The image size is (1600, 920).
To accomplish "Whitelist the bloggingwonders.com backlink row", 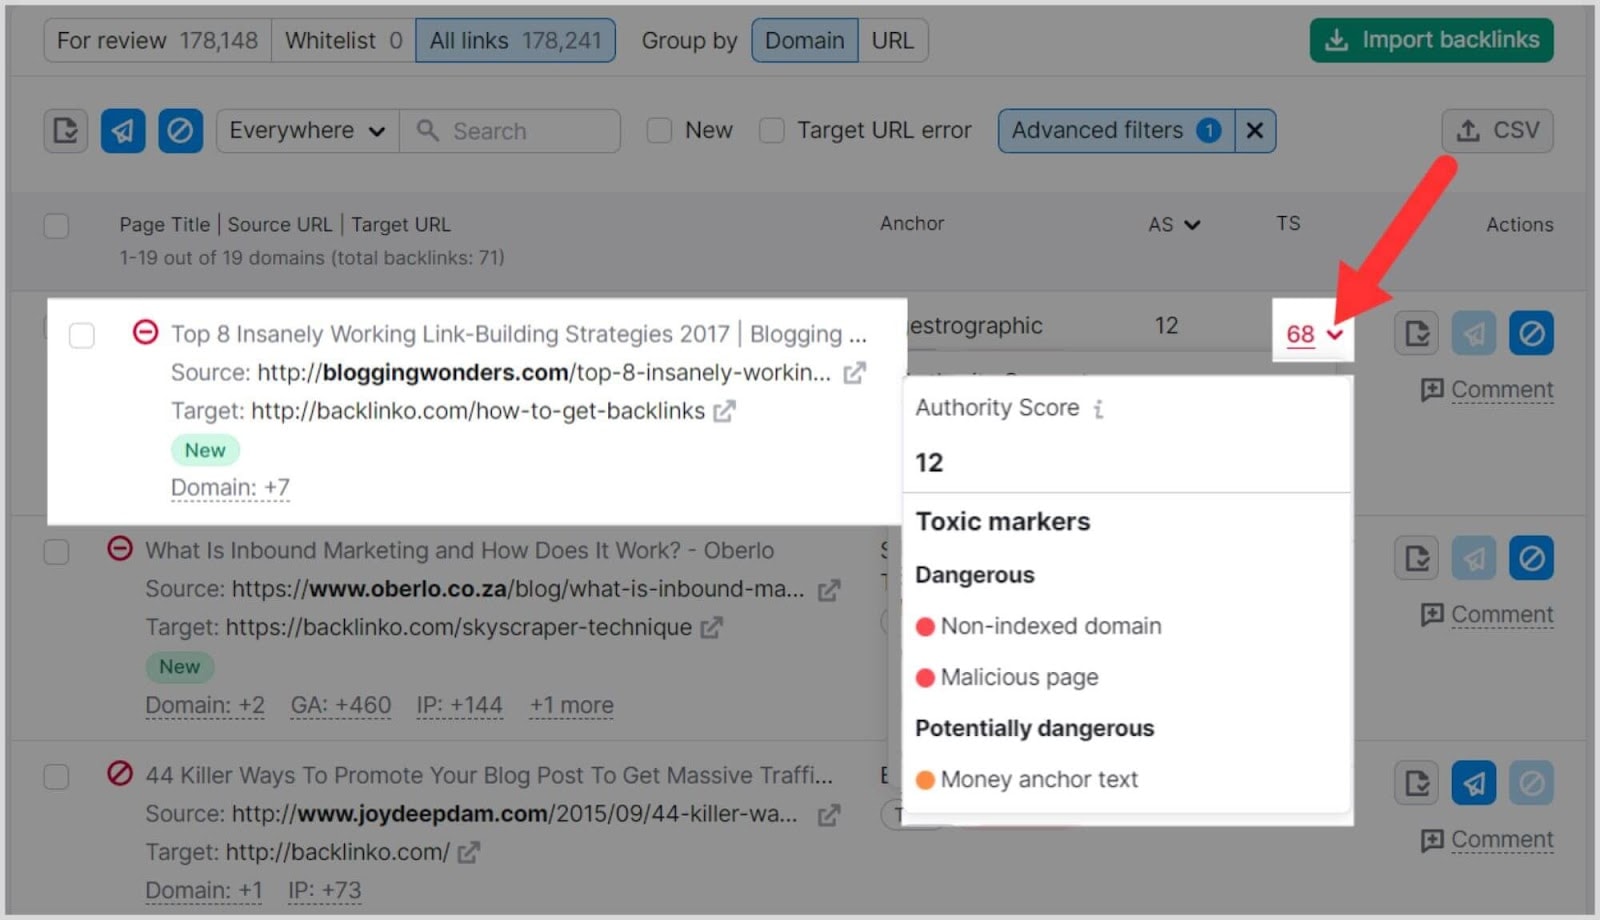I will (x=1416, y=333).
